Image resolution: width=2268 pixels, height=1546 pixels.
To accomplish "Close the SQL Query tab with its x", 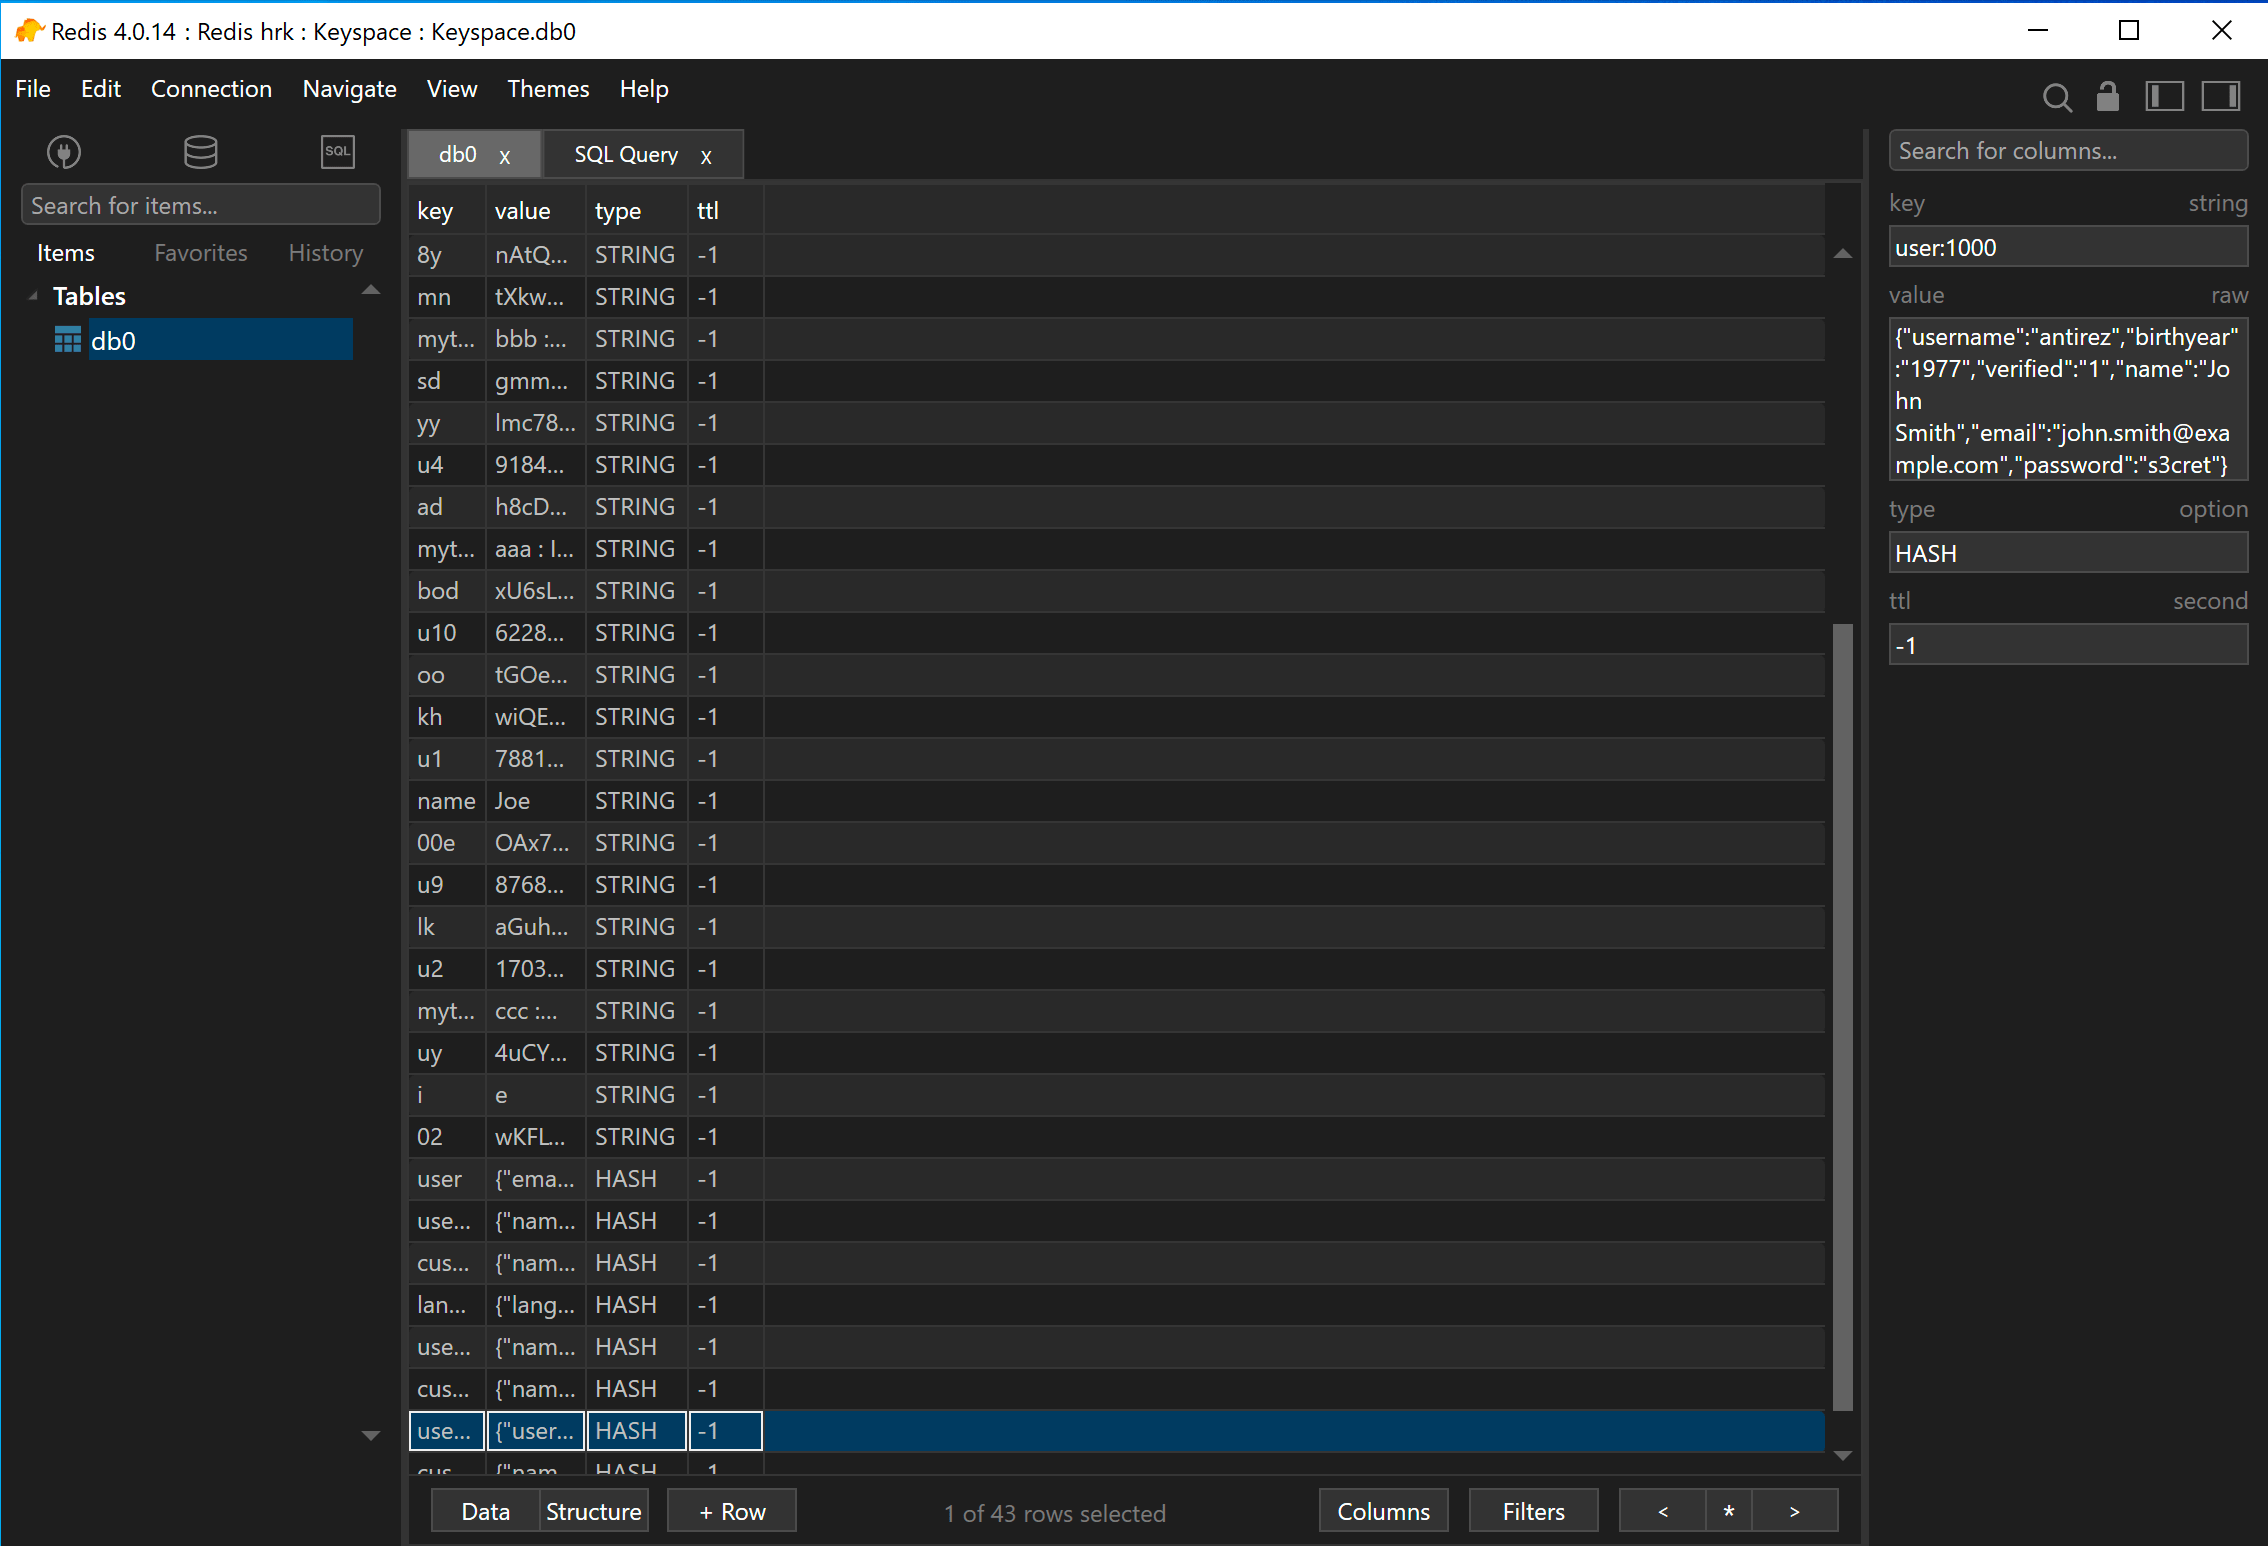I will click(x=706, y=155).
